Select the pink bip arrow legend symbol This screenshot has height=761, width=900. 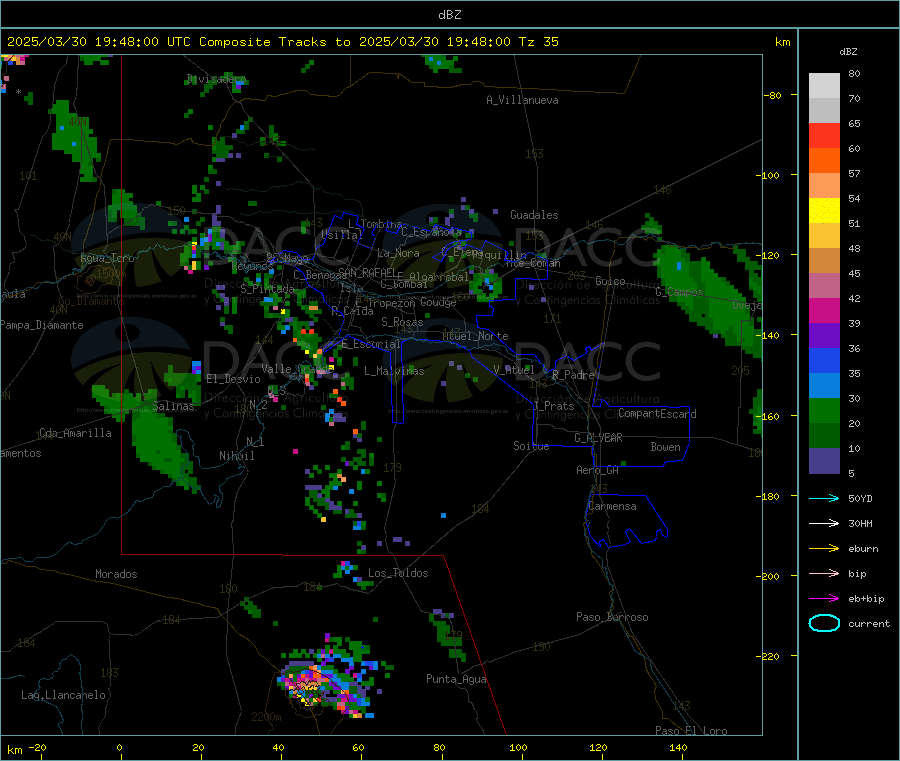point(824,573)
